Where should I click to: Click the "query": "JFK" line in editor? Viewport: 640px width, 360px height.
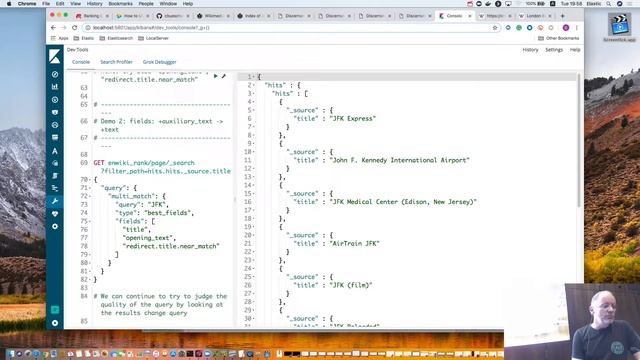142,204
